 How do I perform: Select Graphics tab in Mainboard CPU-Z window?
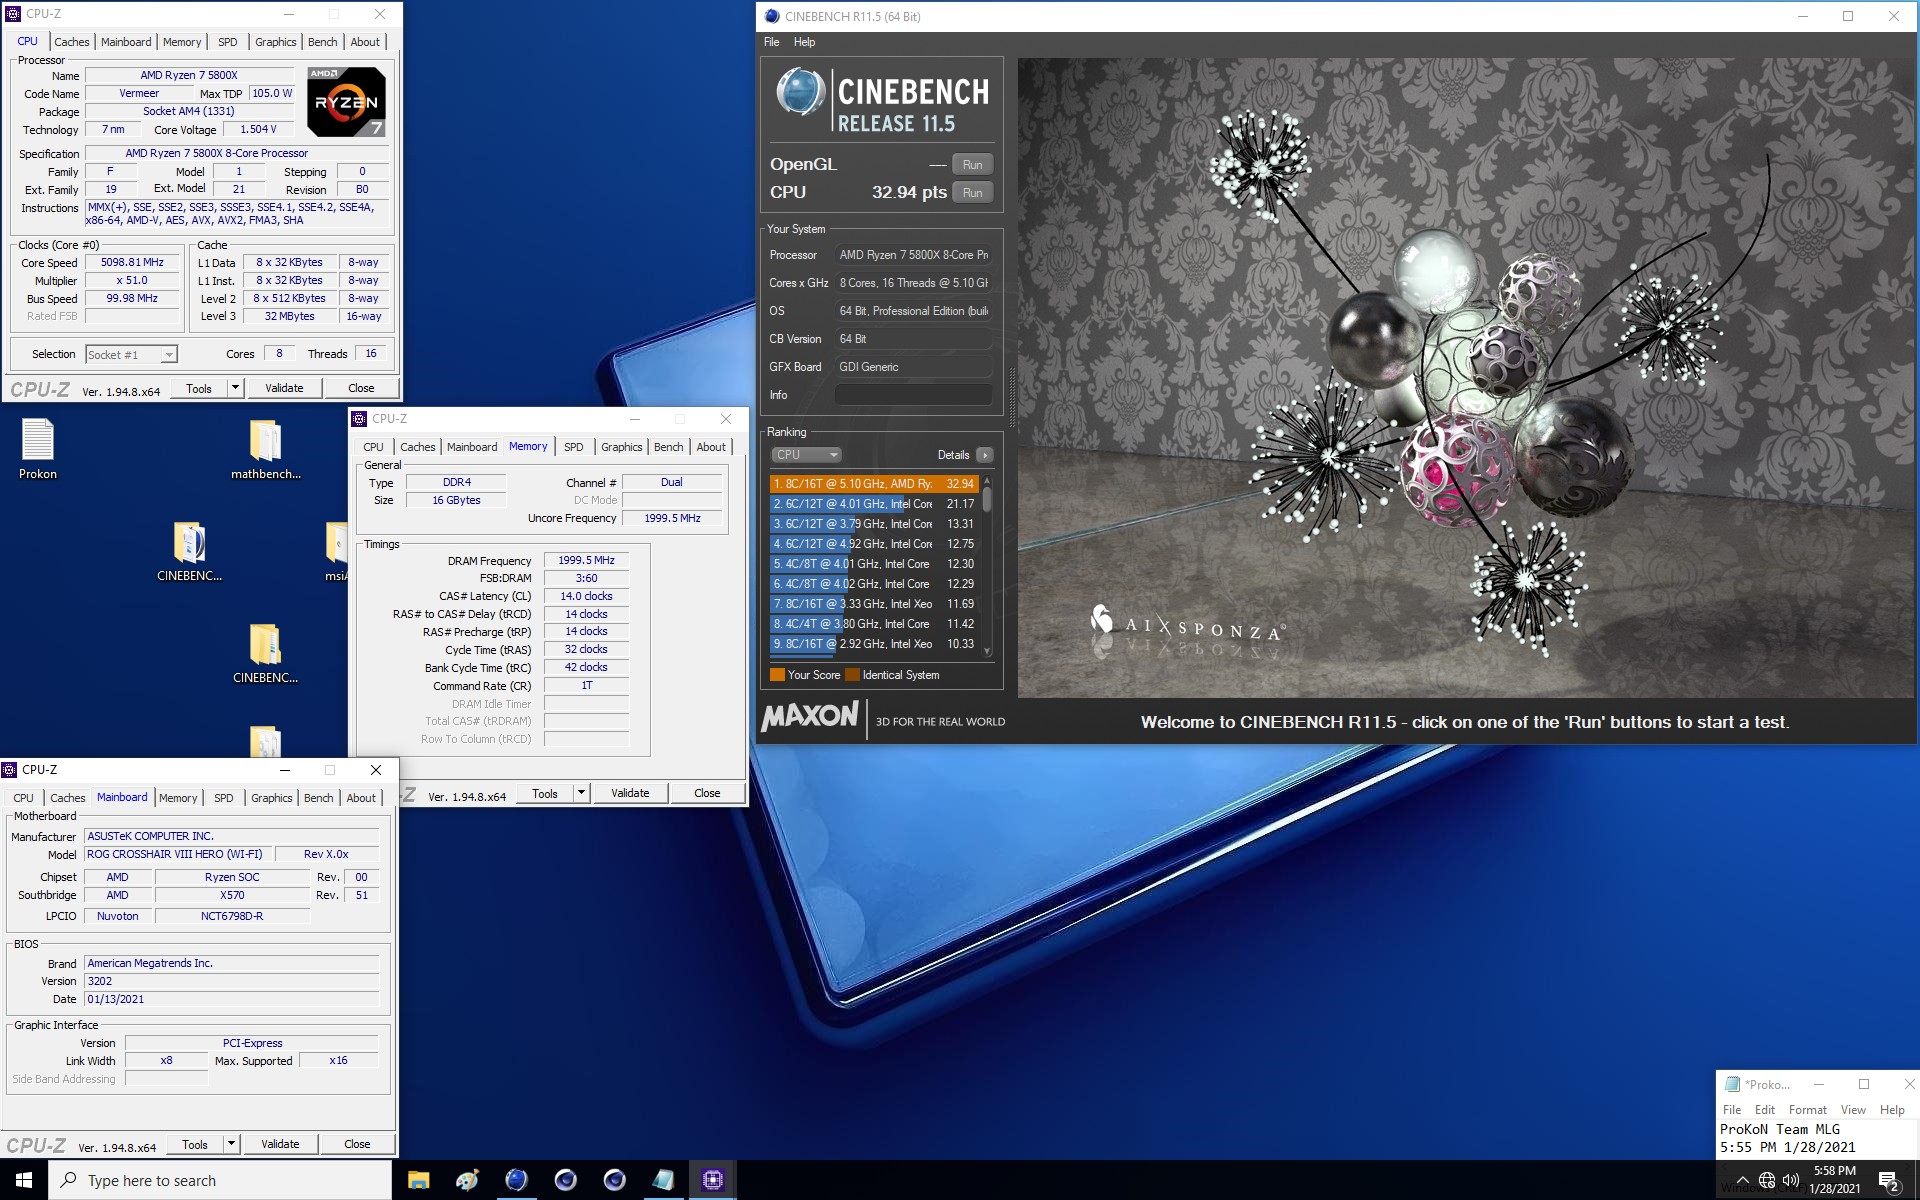coord(271,798)
